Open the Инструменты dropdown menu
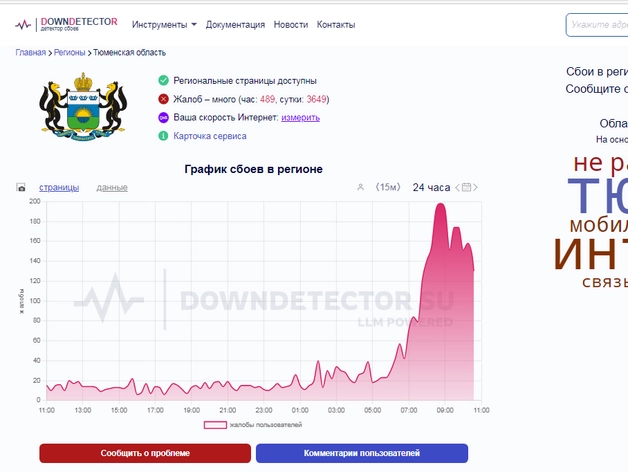Screen dimensions: 628x472 [164, 25]
